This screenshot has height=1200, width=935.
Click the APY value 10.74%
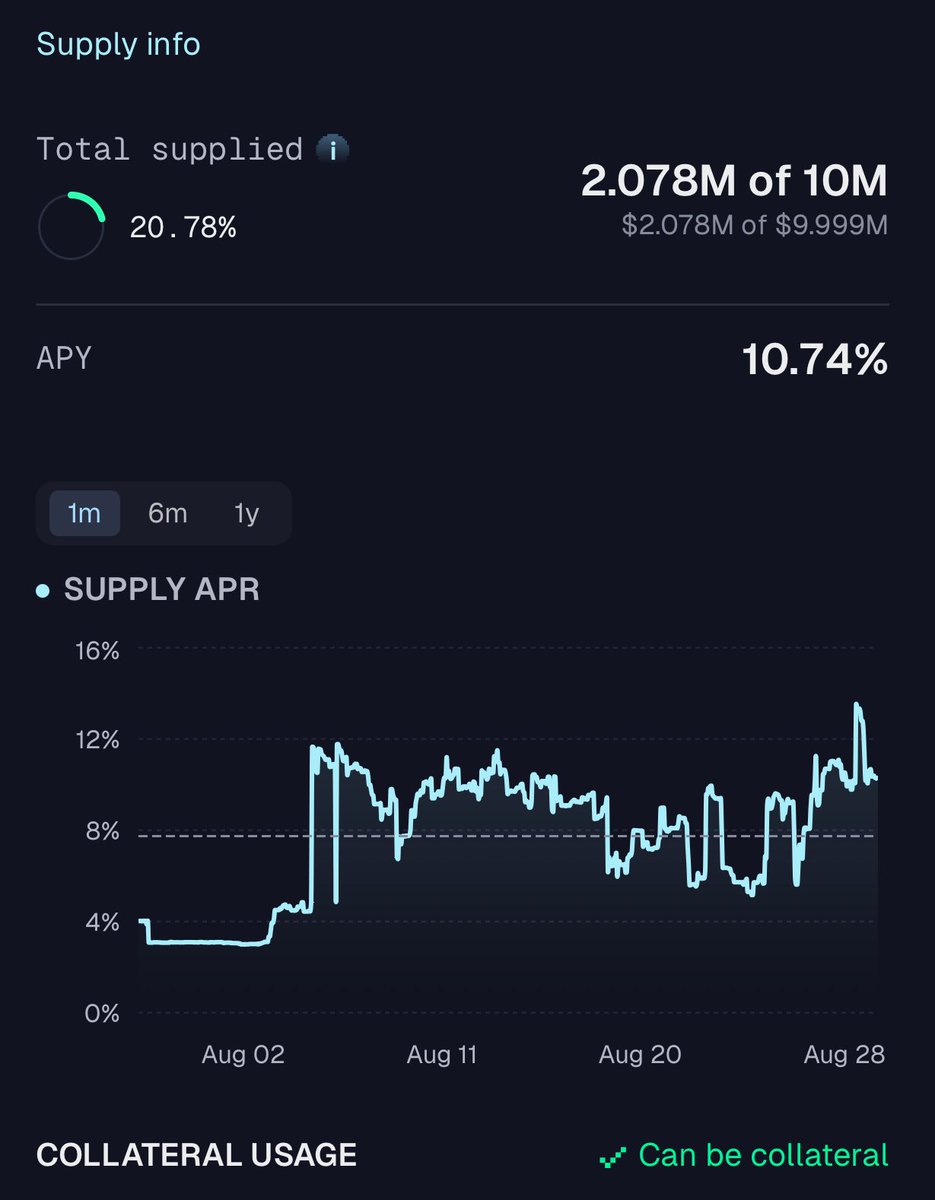click(815, 359)
